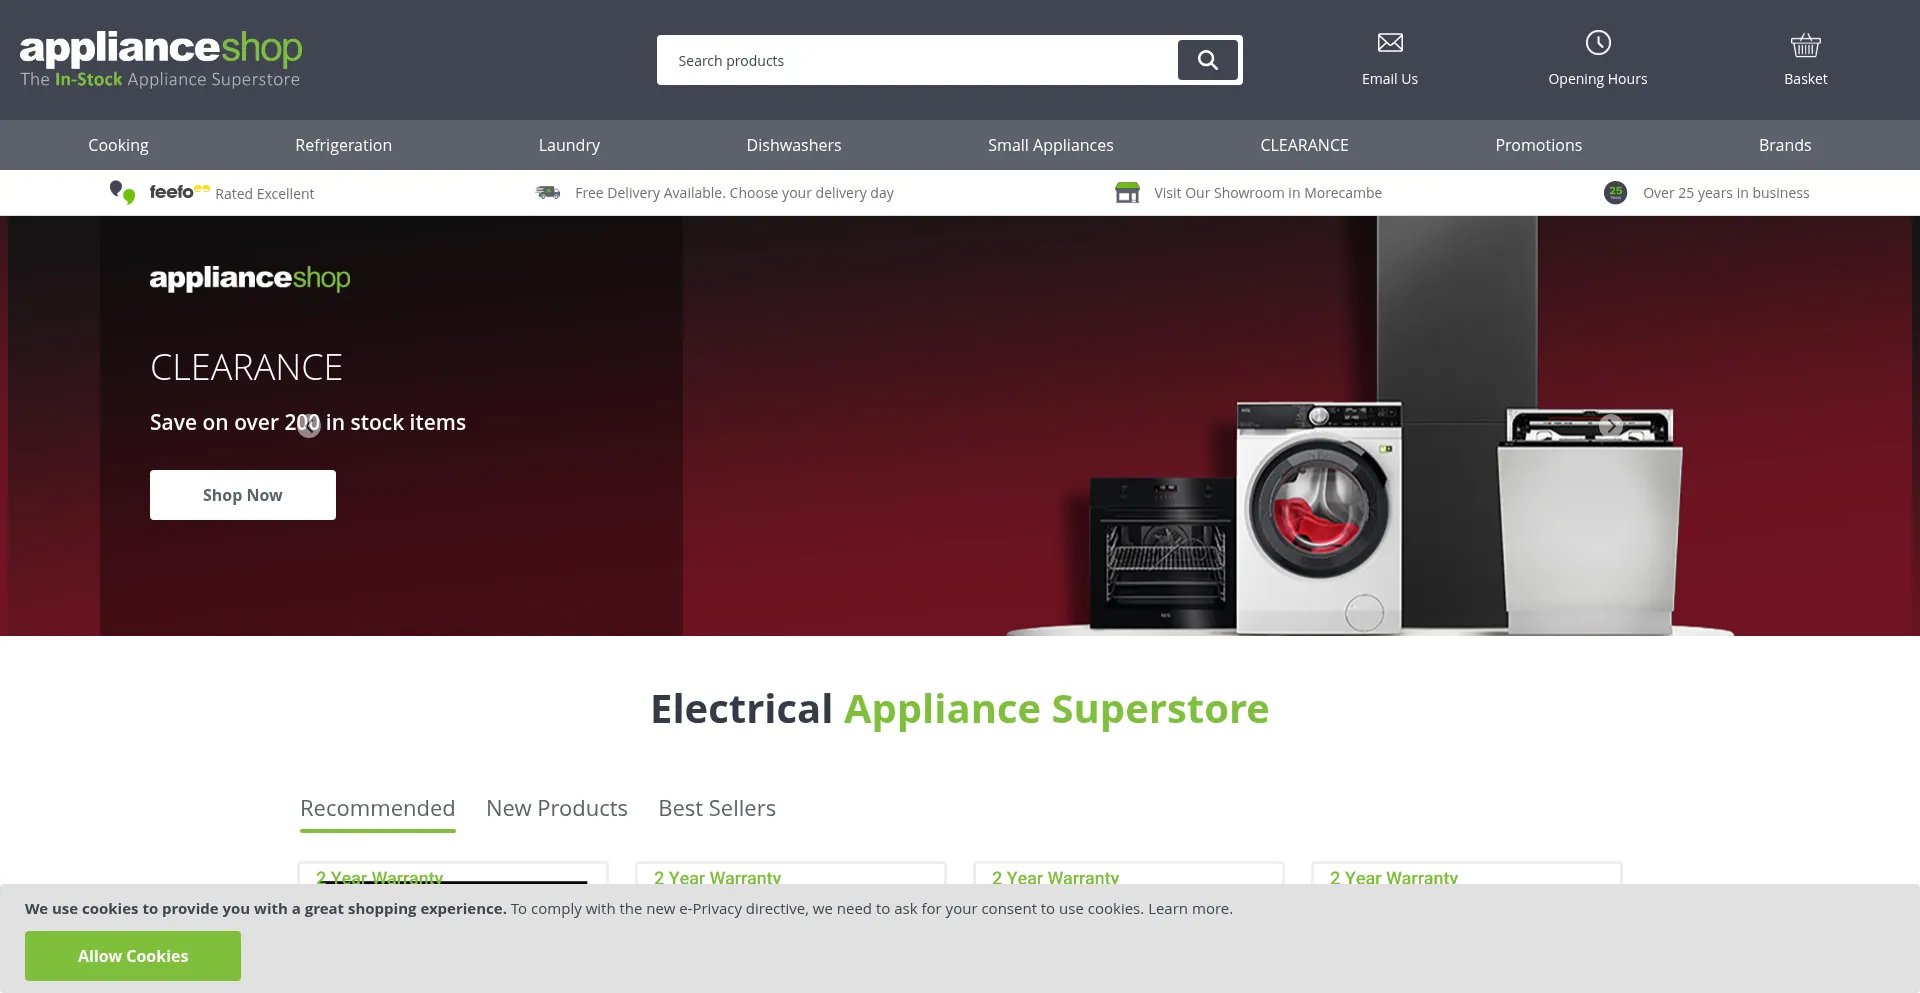Click the showroom storefront icon
This screenshot has width=1920, height=993.
1127,192
